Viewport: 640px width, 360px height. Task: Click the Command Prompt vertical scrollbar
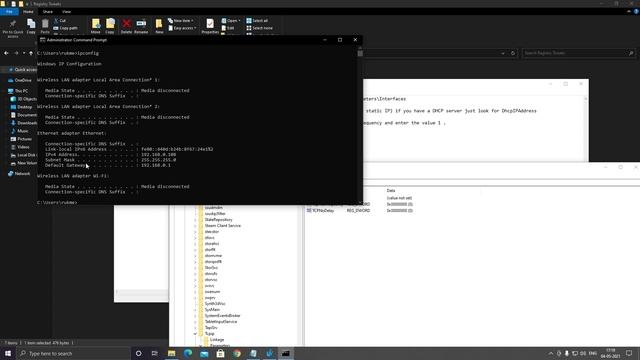pos(360,124)
